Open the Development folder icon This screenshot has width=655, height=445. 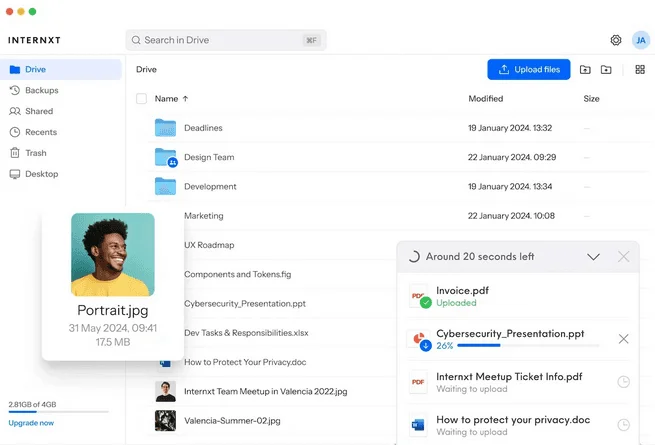165,186
